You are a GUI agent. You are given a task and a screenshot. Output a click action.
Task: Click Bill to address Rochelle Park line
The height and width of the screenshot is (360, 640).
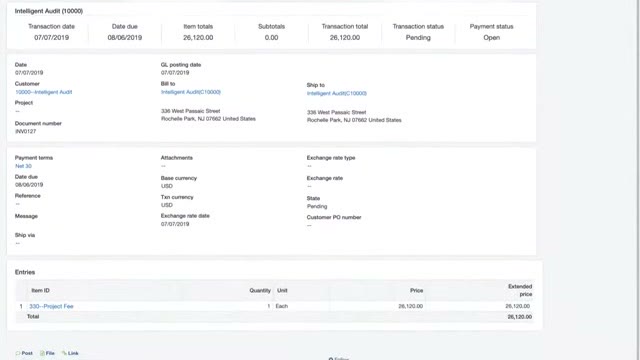point(208,119)
